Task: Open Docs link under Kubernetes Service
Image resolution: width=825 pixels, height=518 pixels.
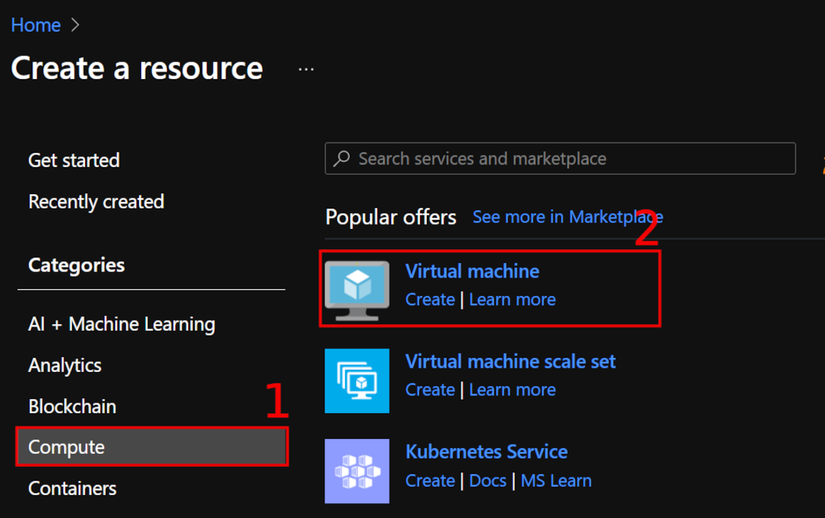Action: (x=488, y=481)
